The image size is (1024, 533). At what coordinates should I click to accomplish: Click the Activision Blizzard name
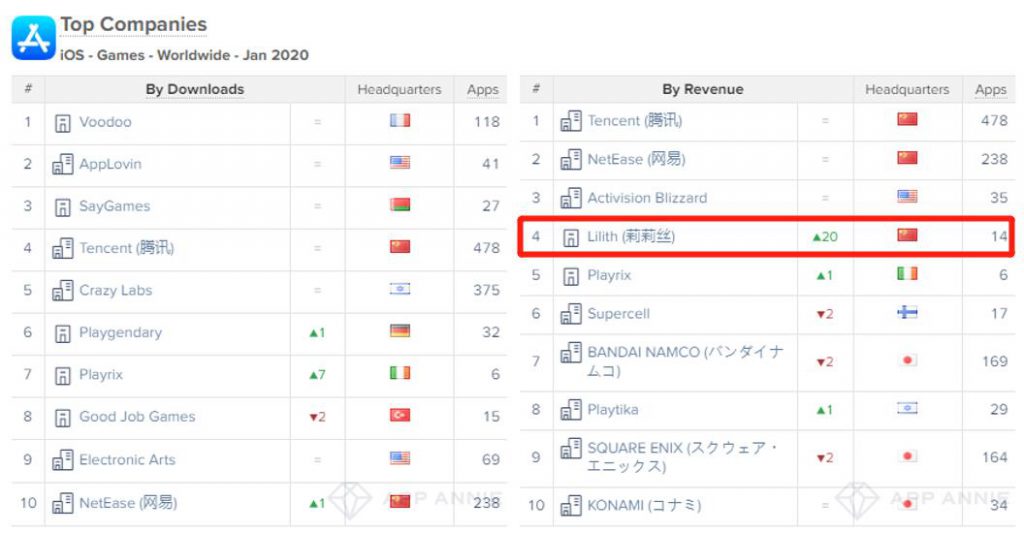[647, 198]
